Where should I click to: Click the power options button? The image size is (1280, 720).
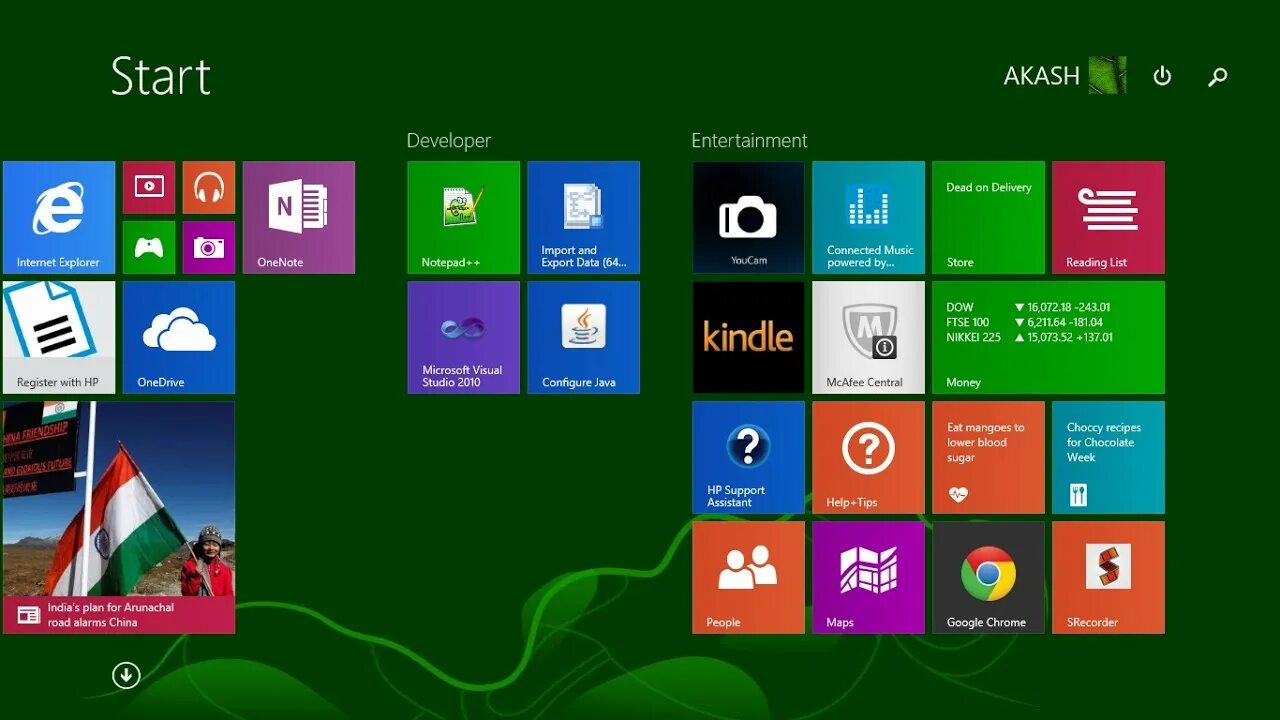1162,76
